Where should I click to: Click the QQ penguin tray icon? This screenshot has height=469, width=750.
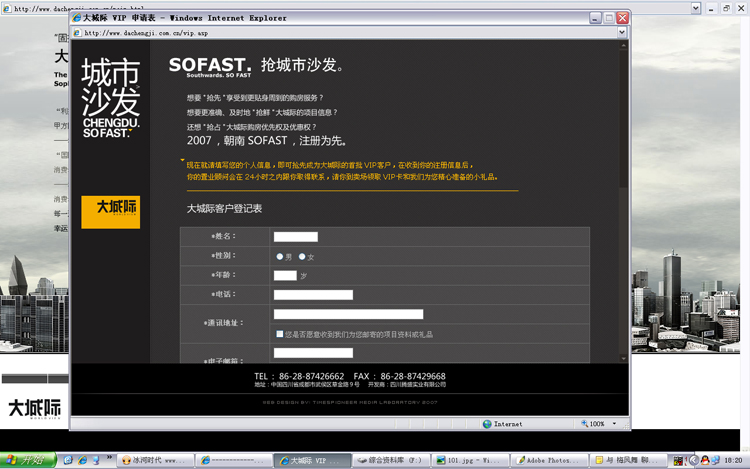point(705,460)
